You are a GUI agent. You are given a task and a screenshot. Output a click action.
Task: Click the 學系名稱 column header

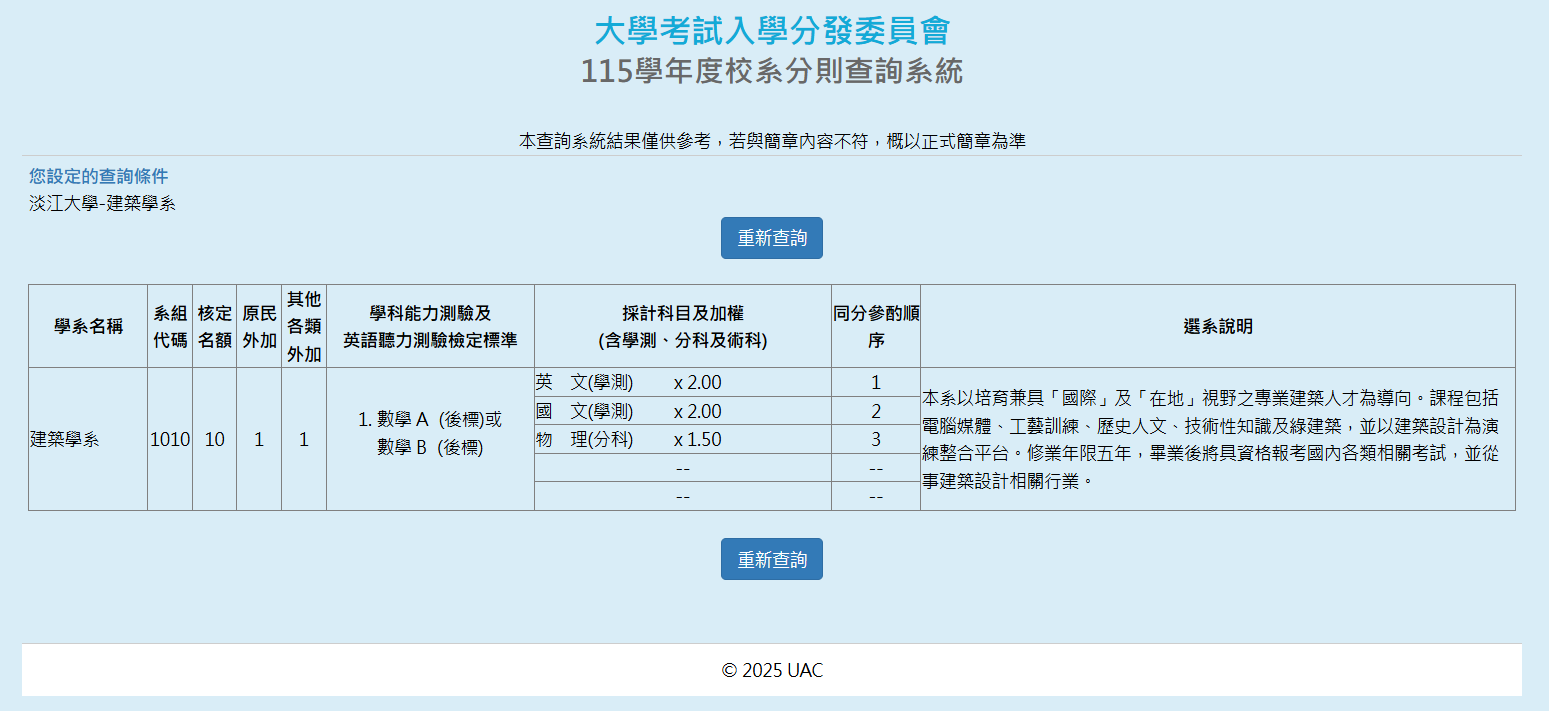pos(88,326)
